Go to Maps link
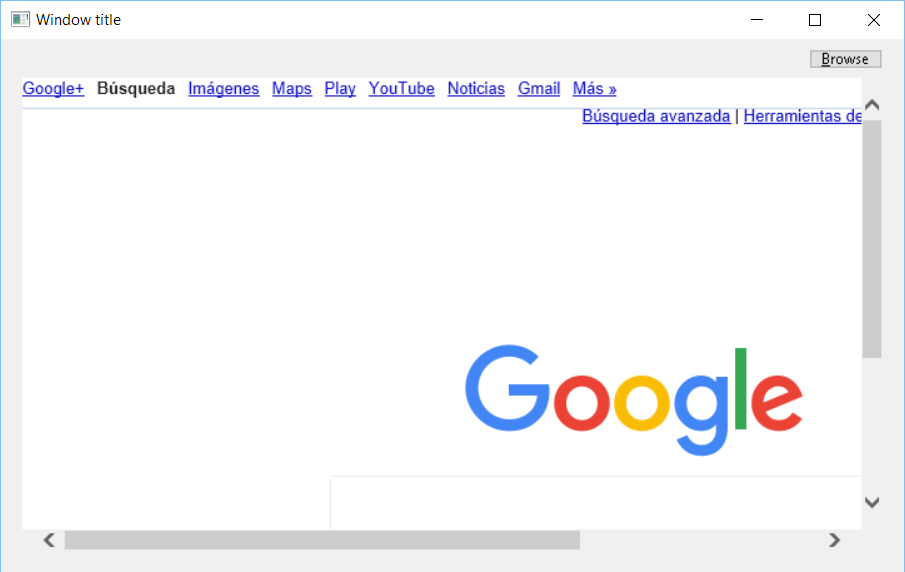The image size is (905, 572). 291,88
